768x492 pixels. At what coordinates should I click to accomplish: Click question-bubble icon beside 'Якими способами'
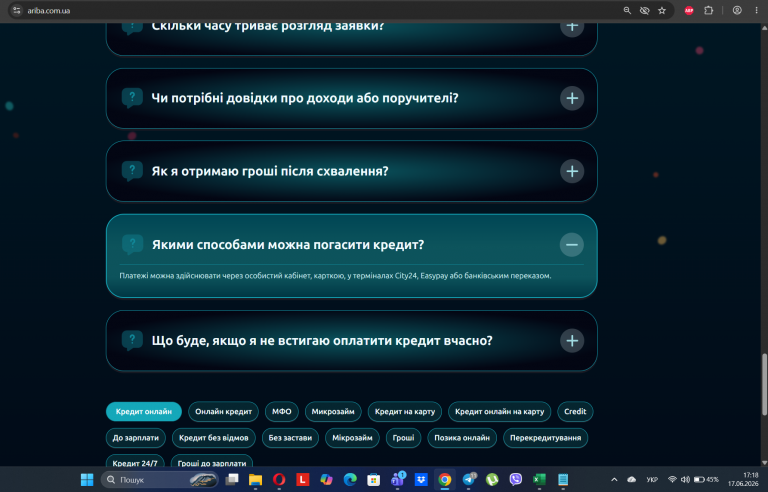tap(132, 244)
